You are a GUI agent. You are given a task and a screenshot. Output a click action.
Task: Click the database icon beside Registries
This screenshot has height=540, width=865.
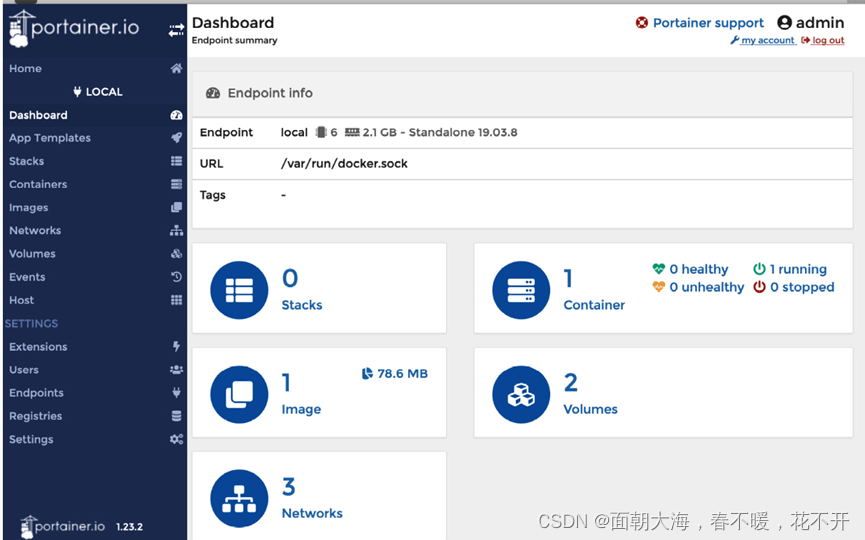(176, 416)
